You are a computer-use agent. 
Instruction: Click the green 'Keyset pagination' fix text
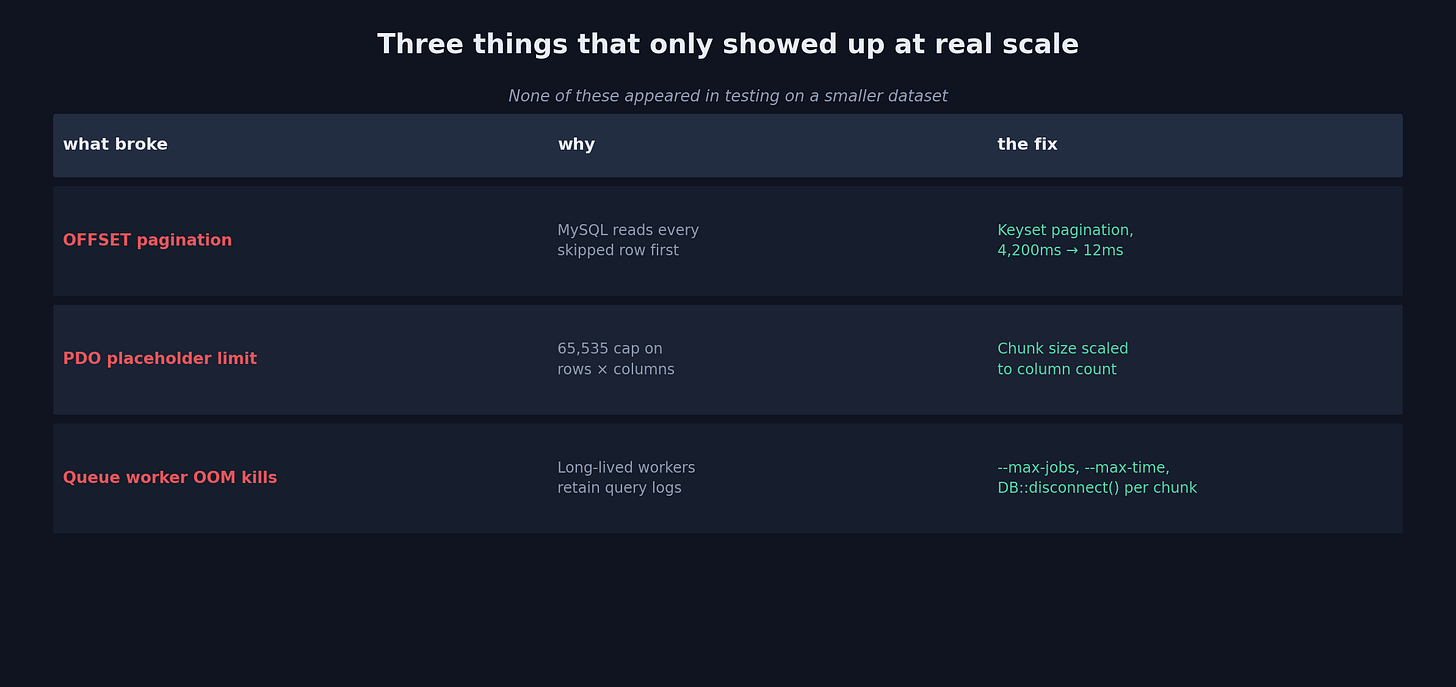[1065, 230]
